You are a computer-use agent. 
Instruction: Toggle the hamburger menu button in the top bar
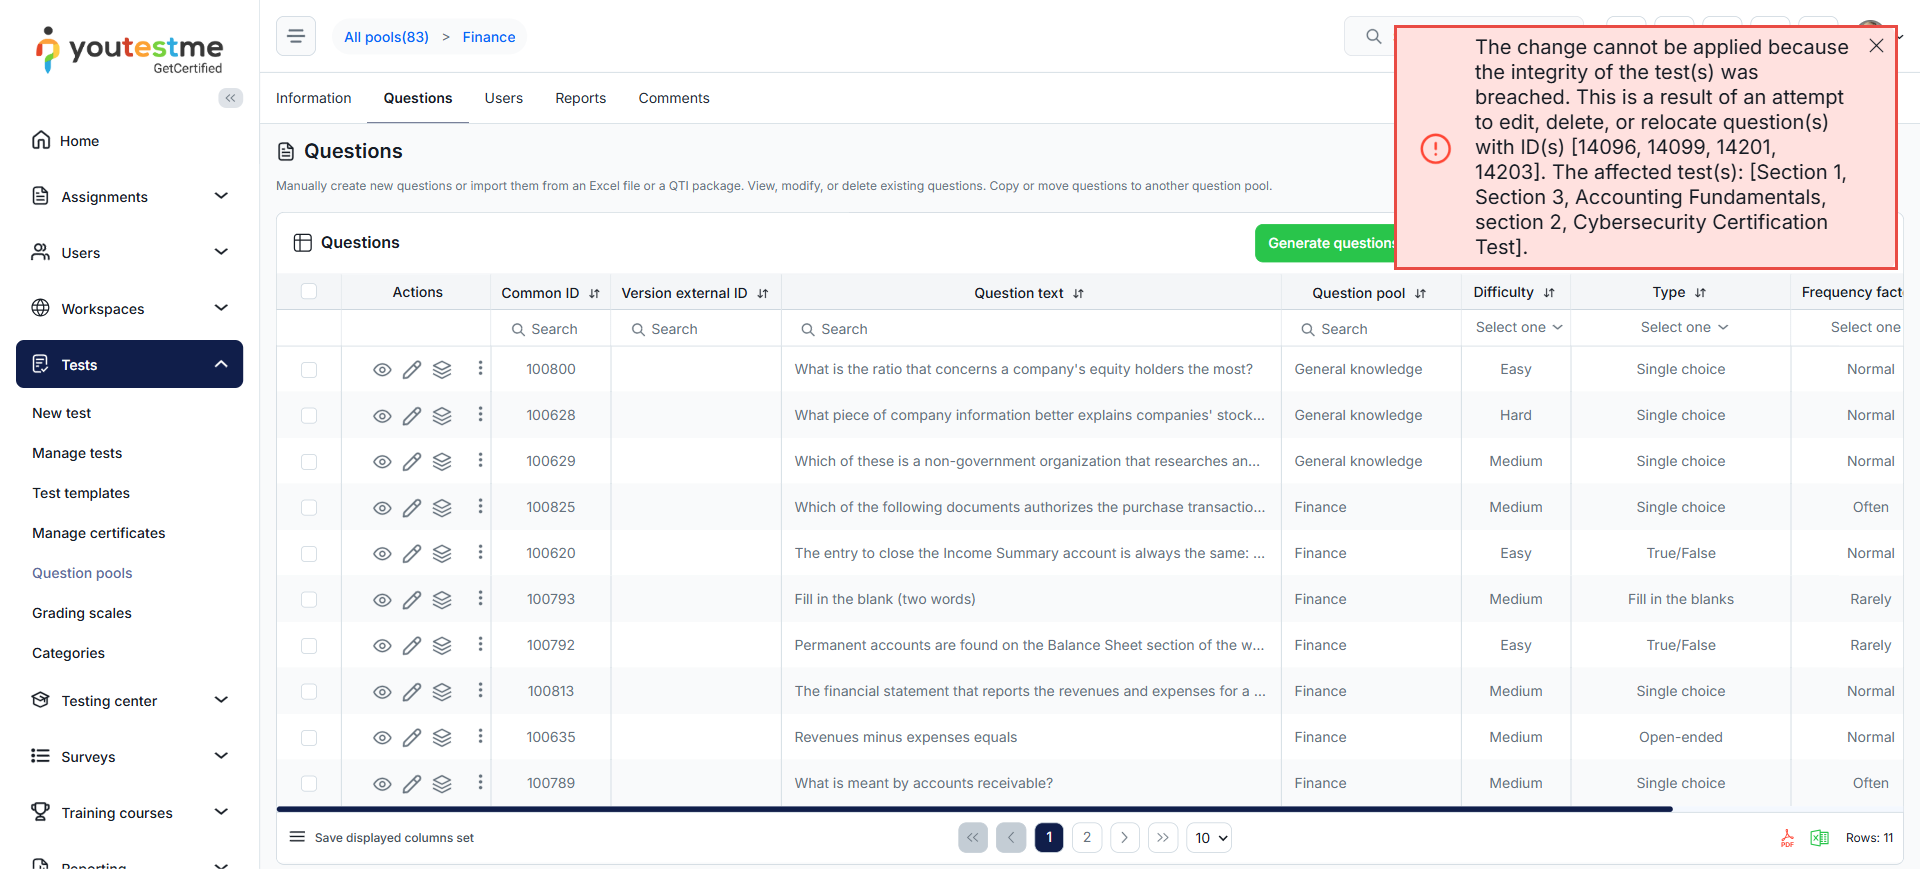pos(296,37)
